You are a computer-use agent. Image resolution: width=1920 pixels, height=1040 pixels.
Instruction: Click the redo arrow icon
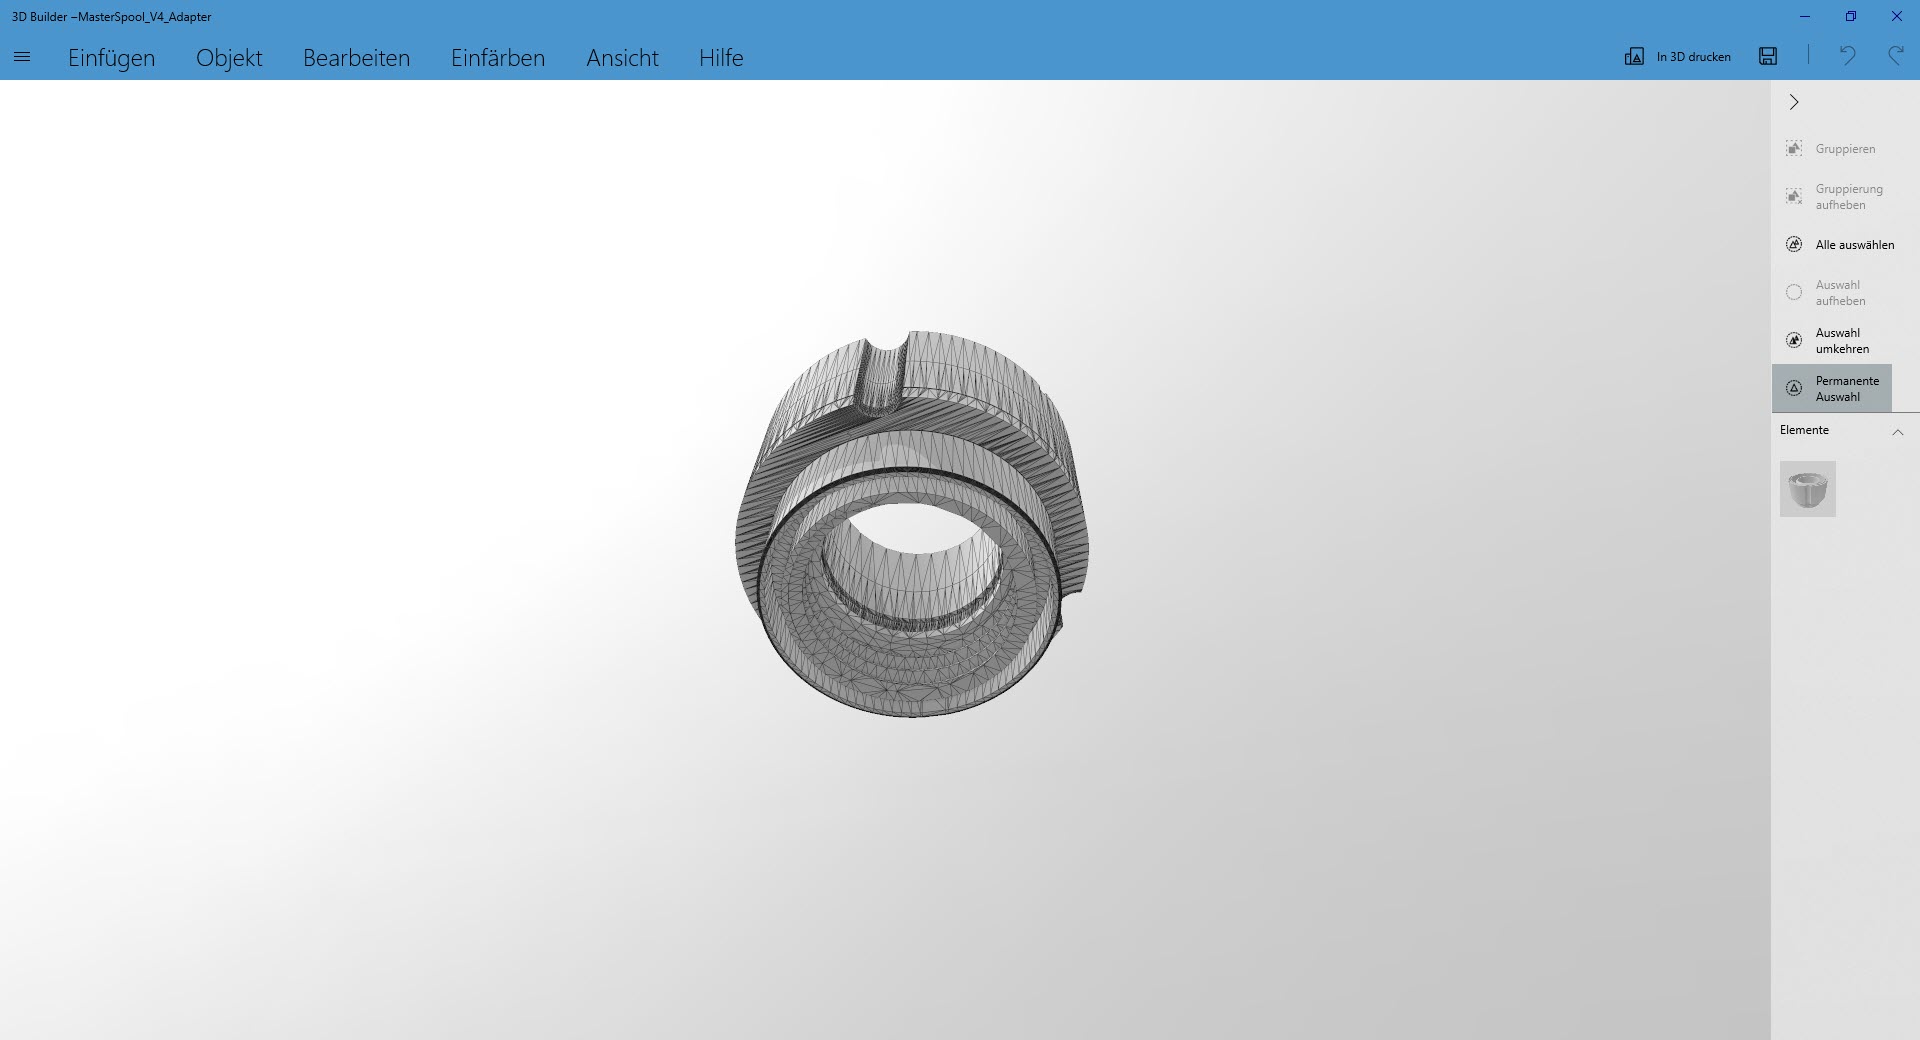pos(1895,56)
